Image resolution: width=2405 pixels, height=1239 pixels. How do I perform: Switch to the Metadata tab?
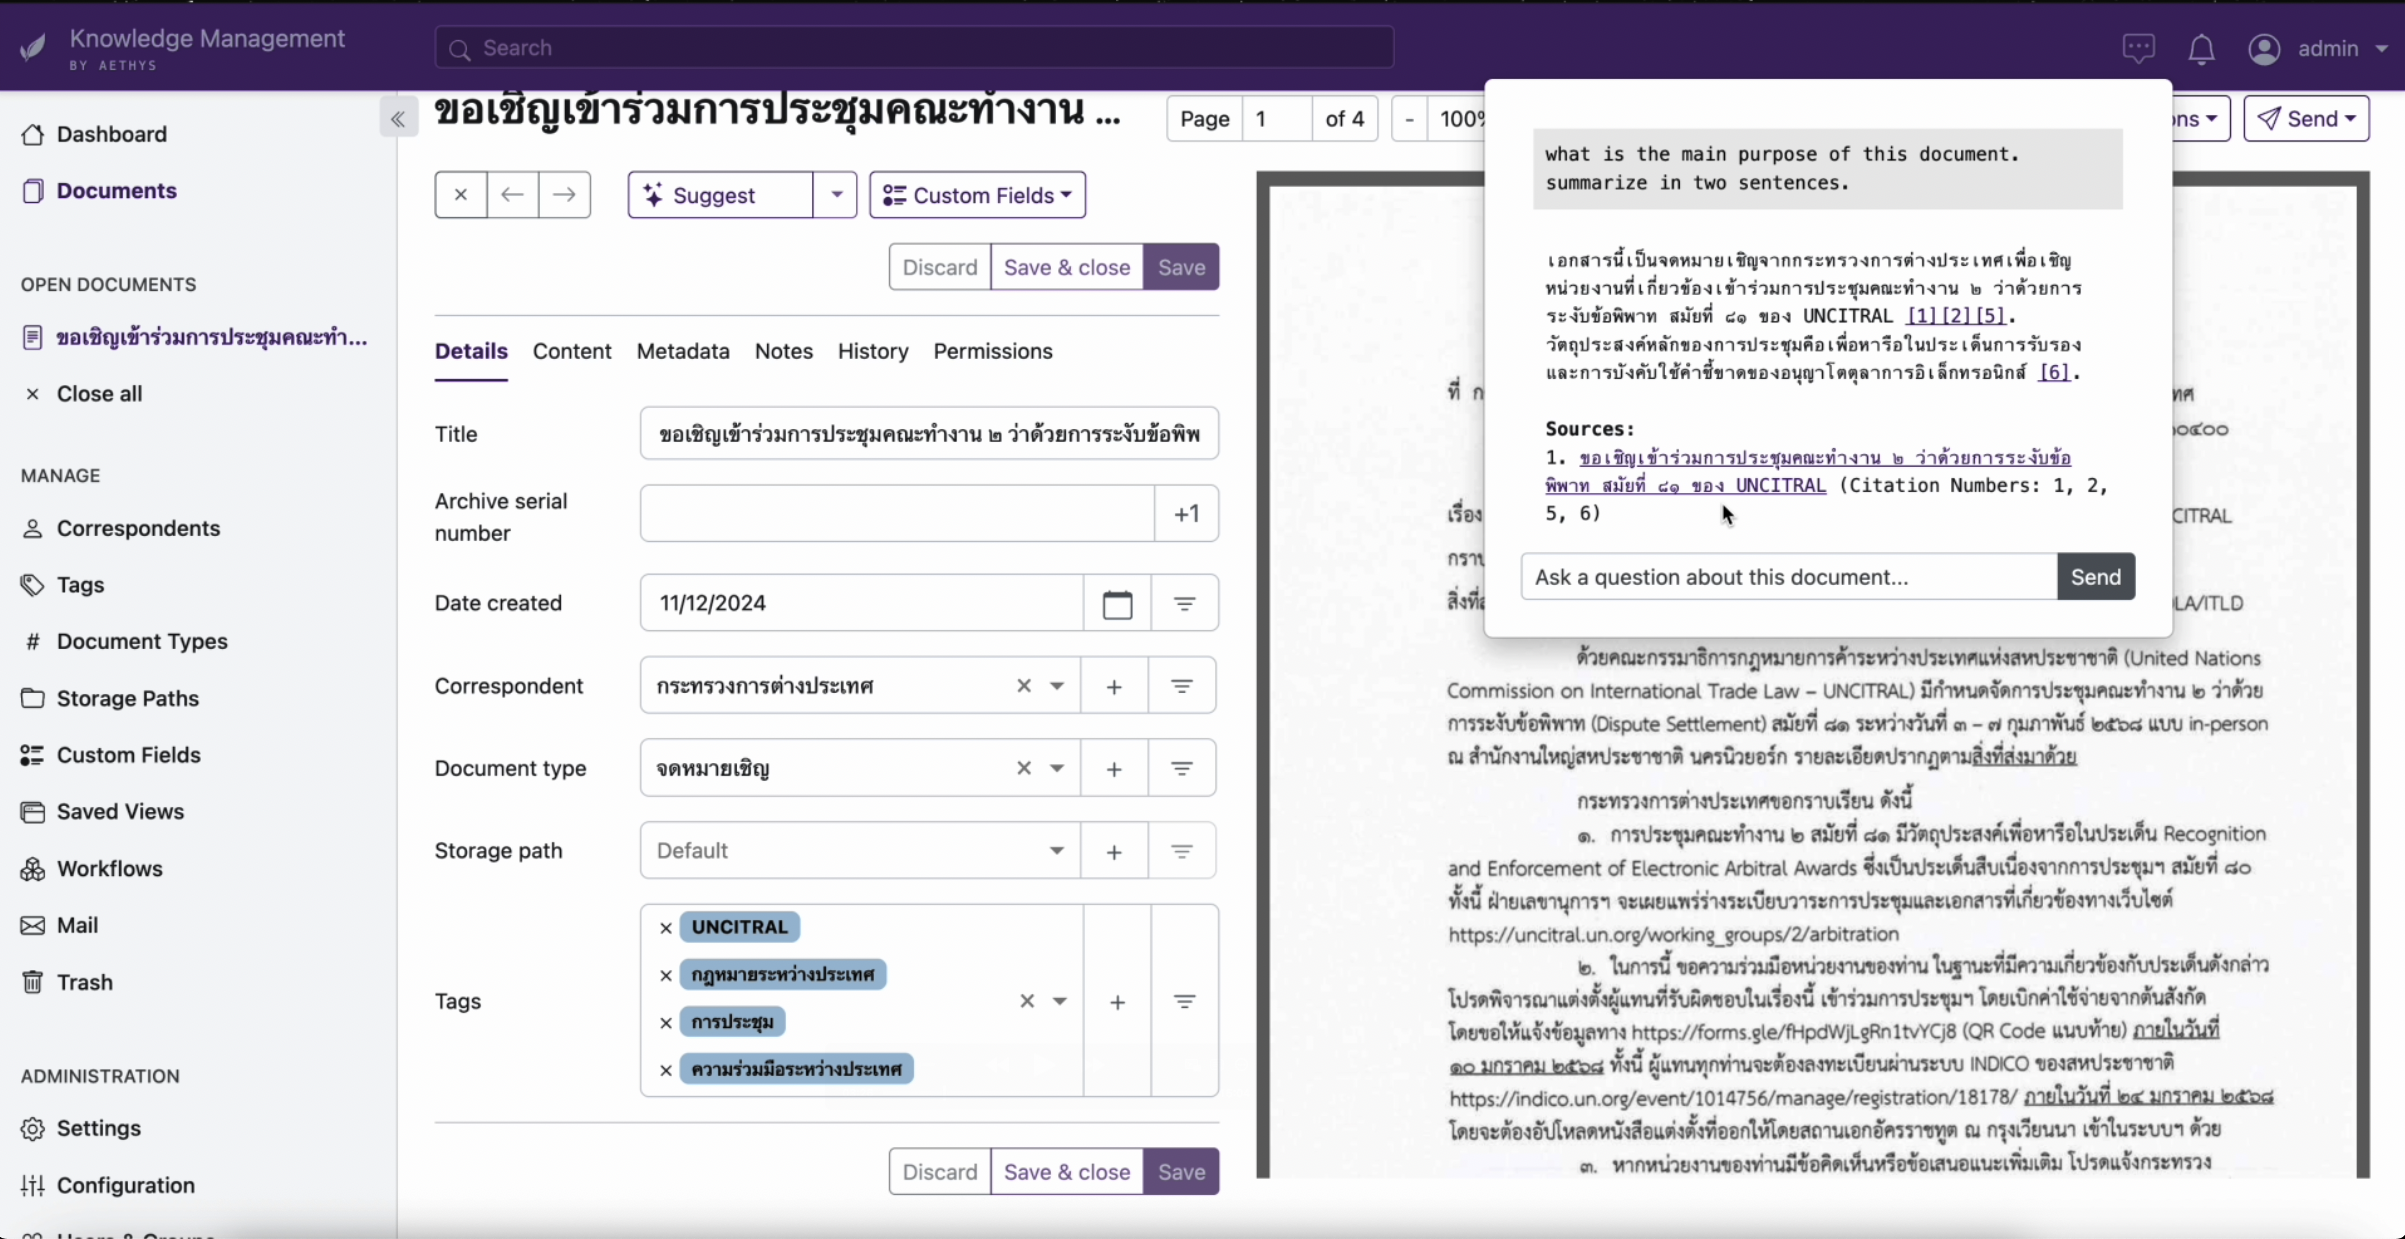pyautogui.click(x=682, y=351)
